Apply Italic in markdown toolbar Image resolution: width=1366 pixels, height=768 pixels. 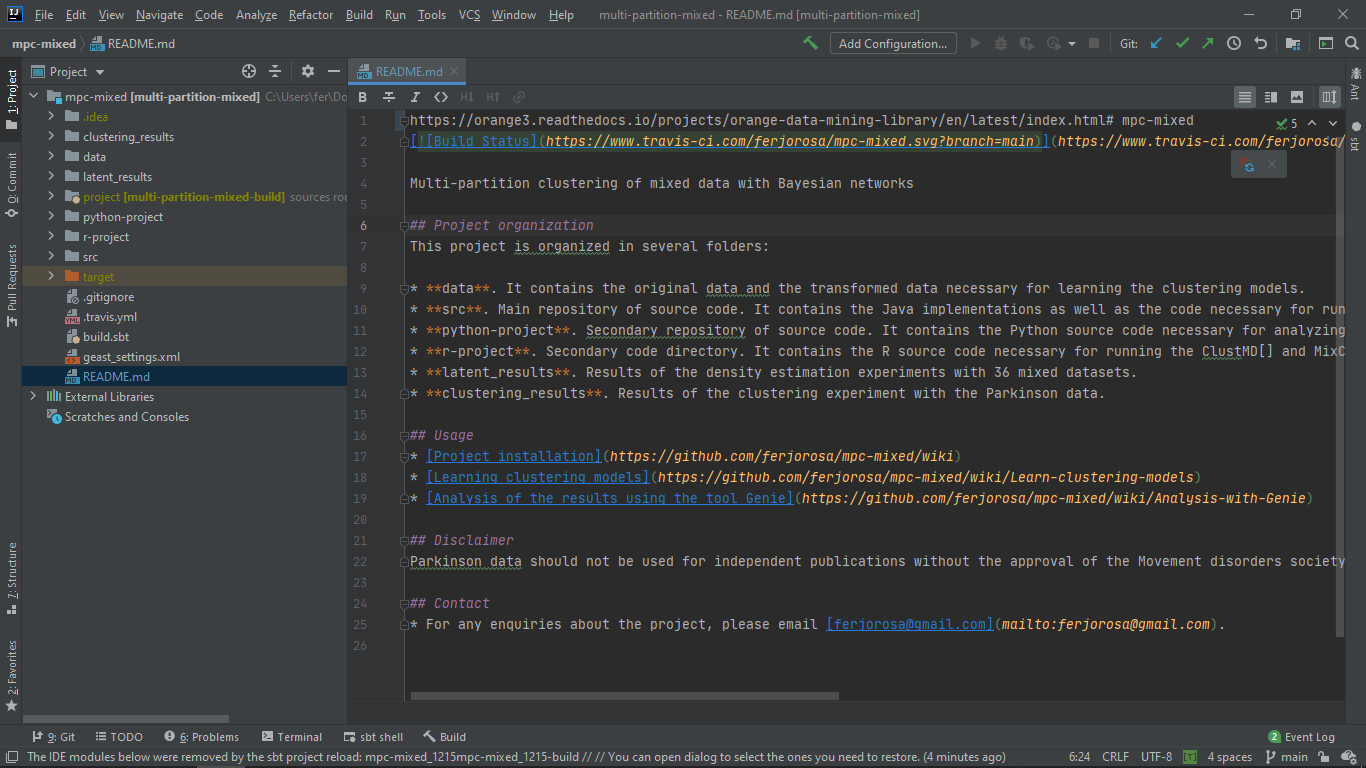click(415, 97)
